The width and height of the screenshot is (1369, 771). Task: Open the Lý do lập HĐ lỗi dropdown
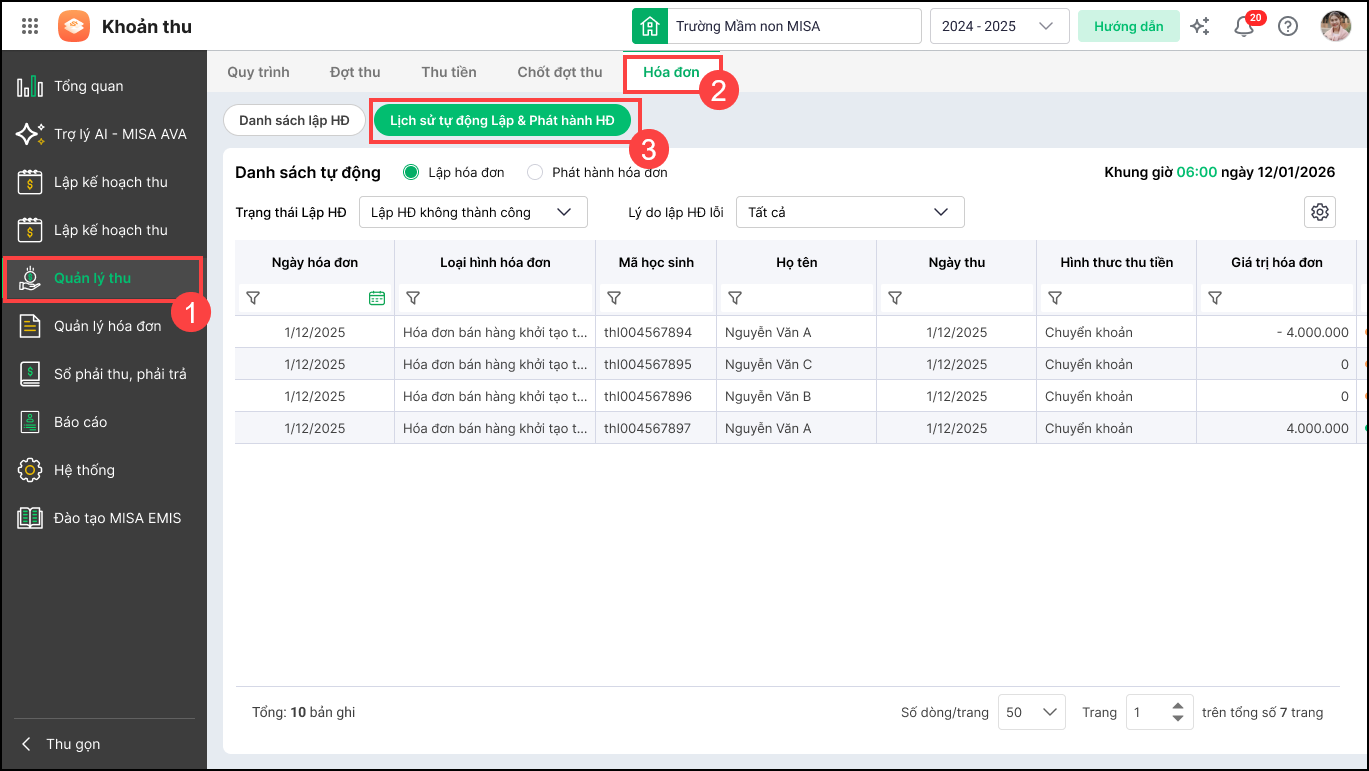coord(849,212)
